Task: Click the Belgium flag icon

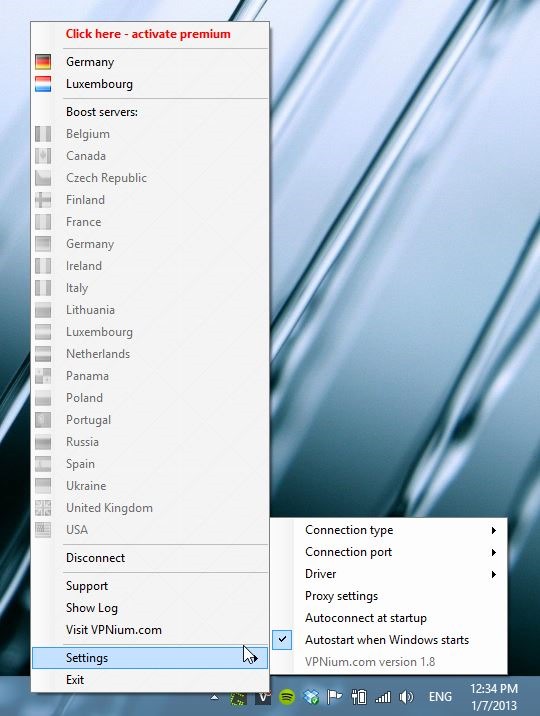Action: pos(43,134)
